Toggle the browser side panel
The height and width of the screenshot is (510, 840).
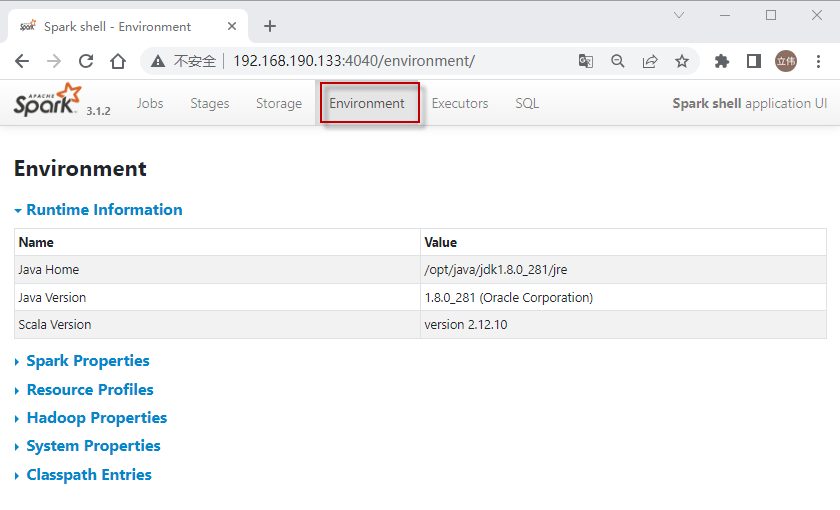click(x=754, y=61)
